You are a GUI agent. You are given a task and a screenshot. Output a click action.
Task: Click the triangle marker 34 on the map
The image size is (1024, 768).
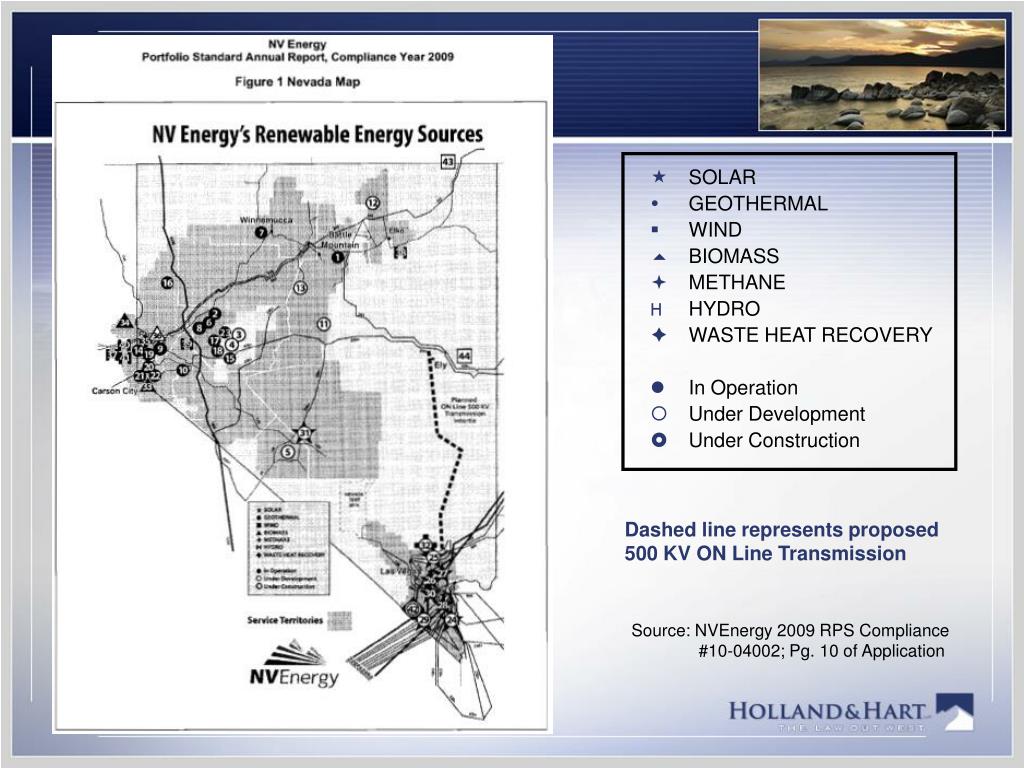(x=125, y=321)
